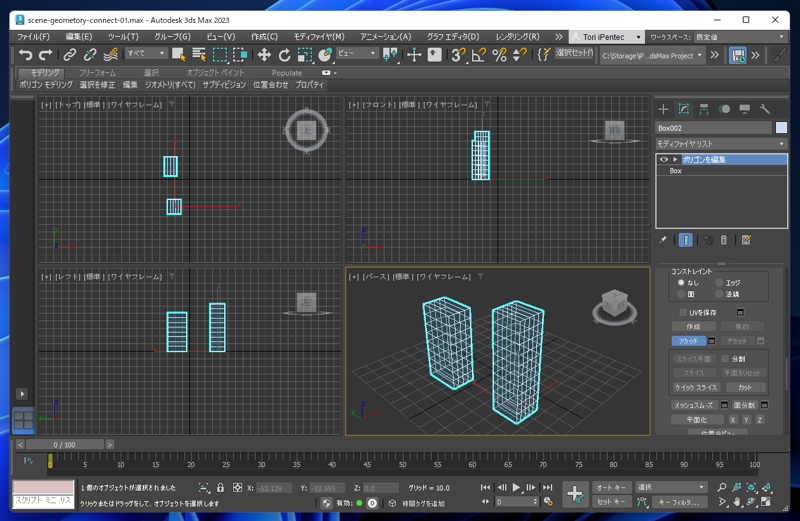This screenshot has height=521, width=800.
Task: Open the 選択 key filter dropdown
Action: 671,487
